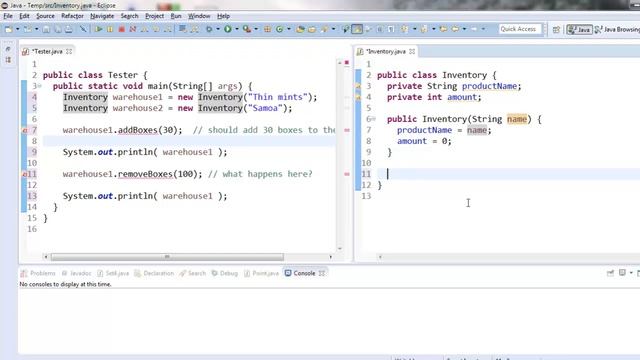The width and height of the screenshot is (640, 360).
Task: Click warning marker on Inventory line 4
Action: 358,97
